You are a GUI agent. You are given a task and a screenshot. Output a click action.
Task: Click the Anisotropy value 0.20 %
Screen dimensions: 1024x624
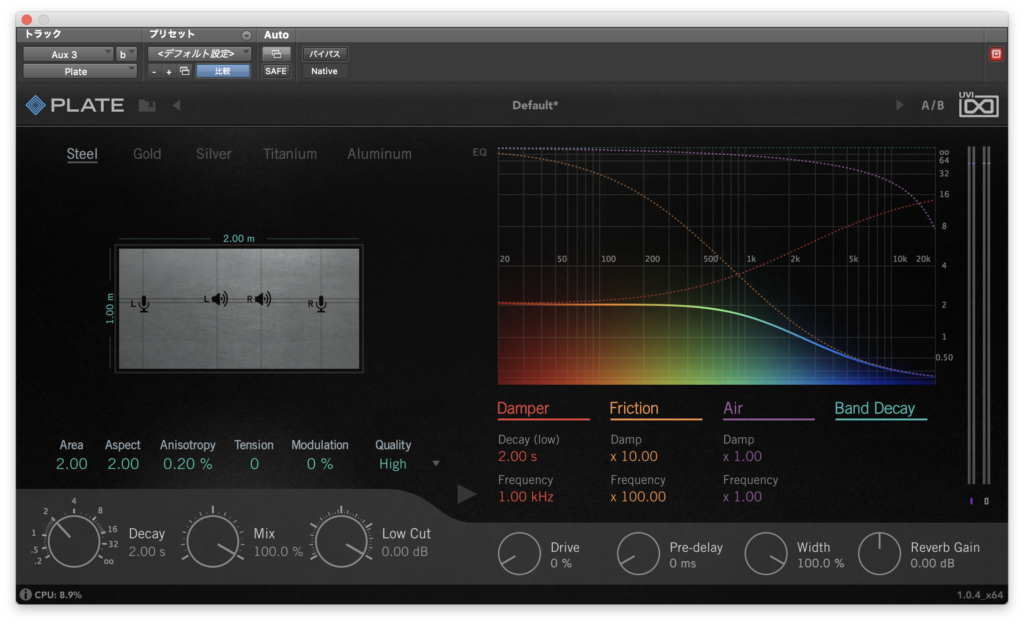pos(187,464)
